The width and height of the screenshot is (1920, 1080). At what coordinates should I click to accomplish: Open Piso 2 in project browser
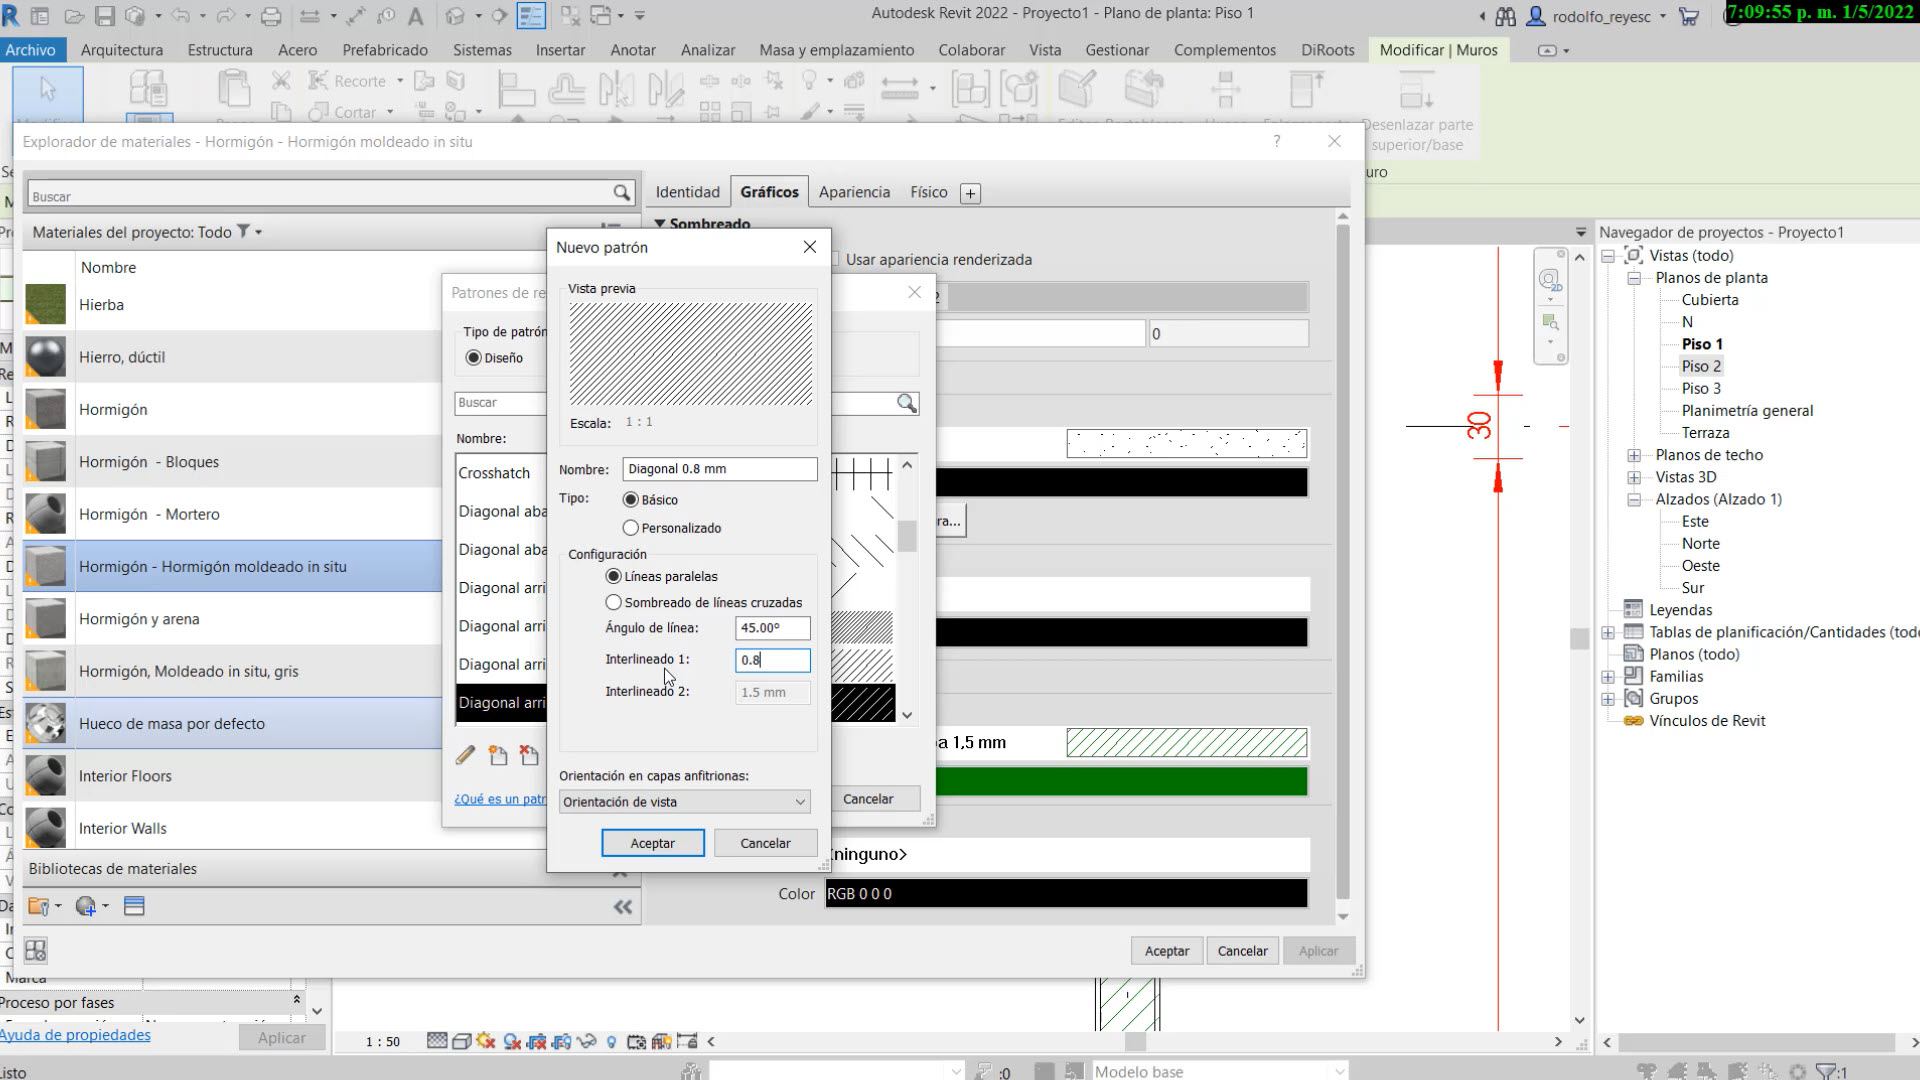[x=1701, y=366]
